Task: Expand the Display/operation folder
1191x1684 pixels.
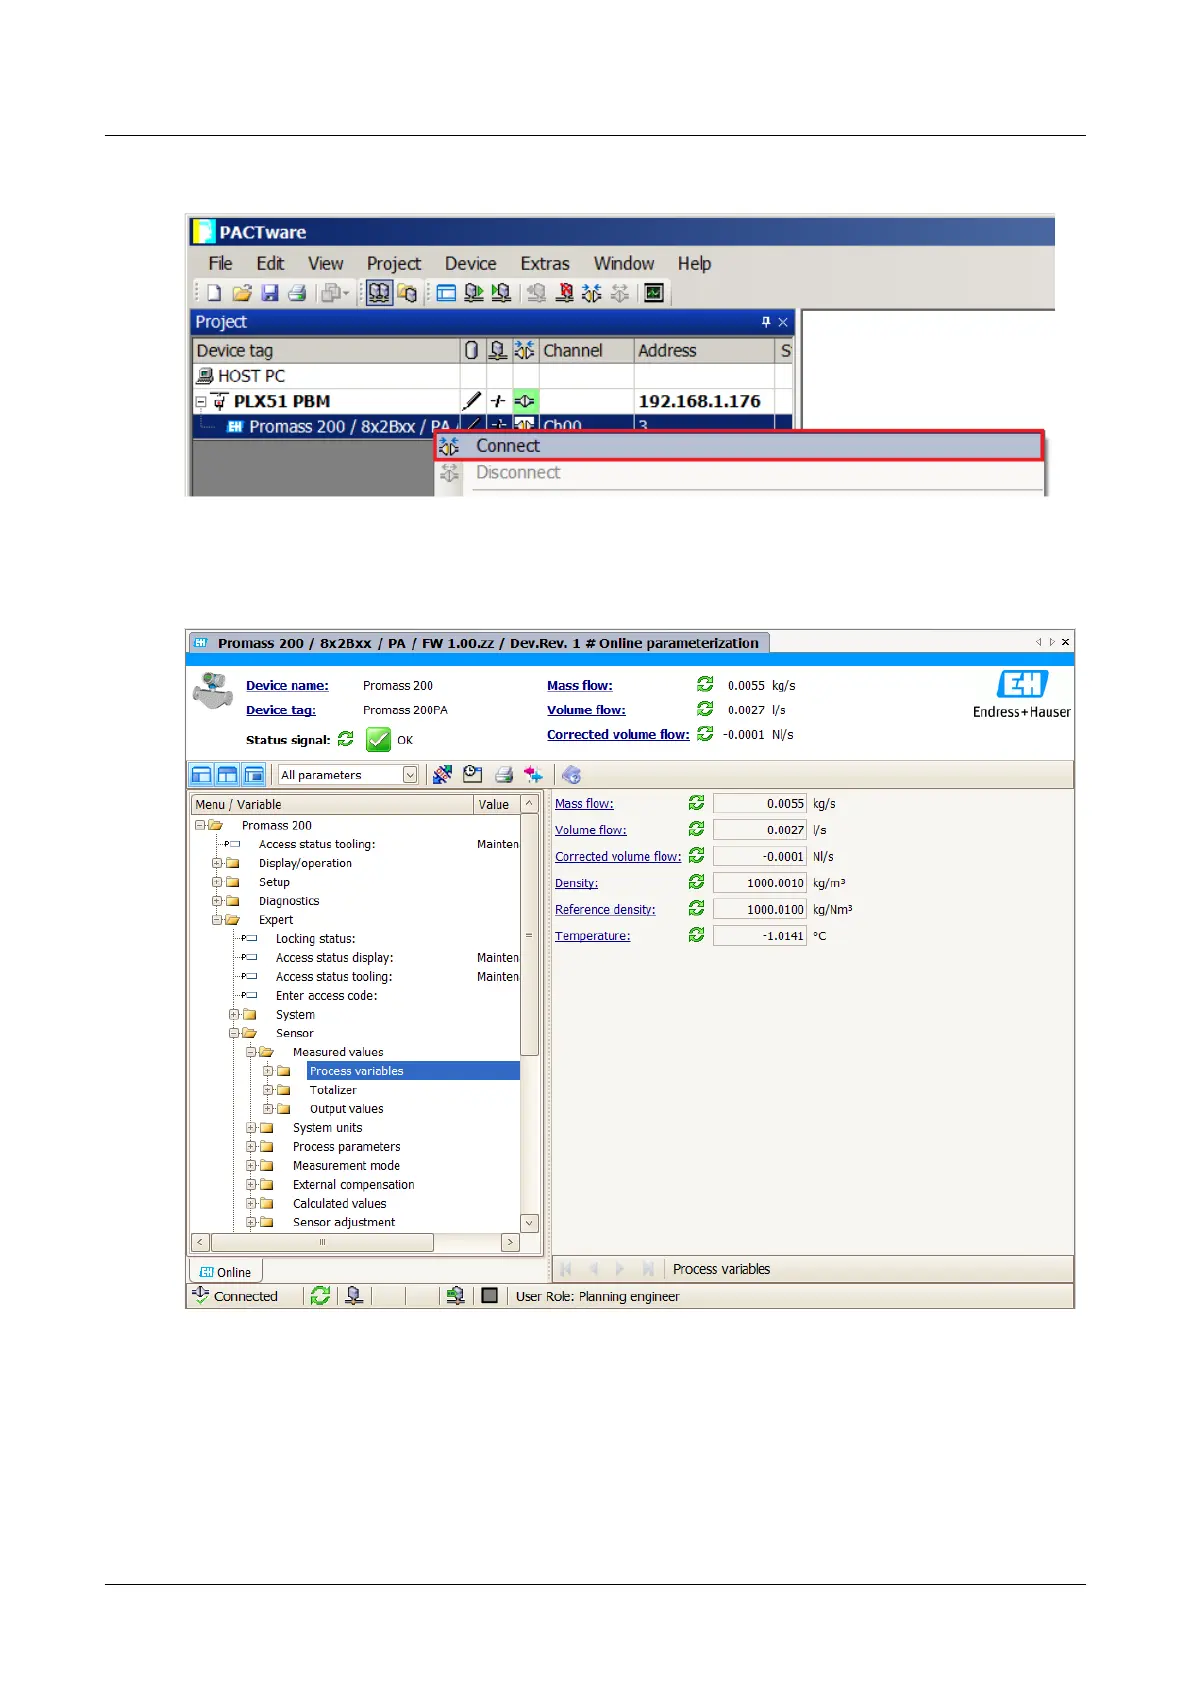Action: [217, 863]
